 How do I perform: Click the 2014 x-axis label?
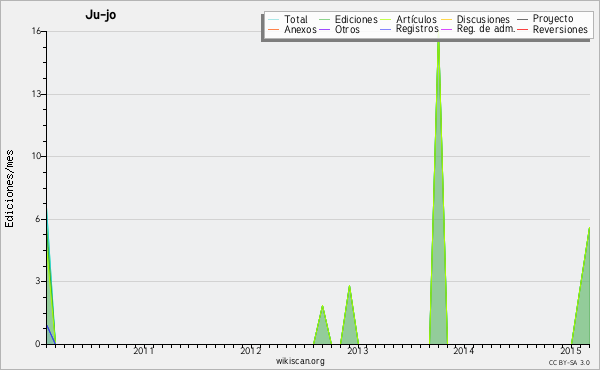click(x=463, y=350)
